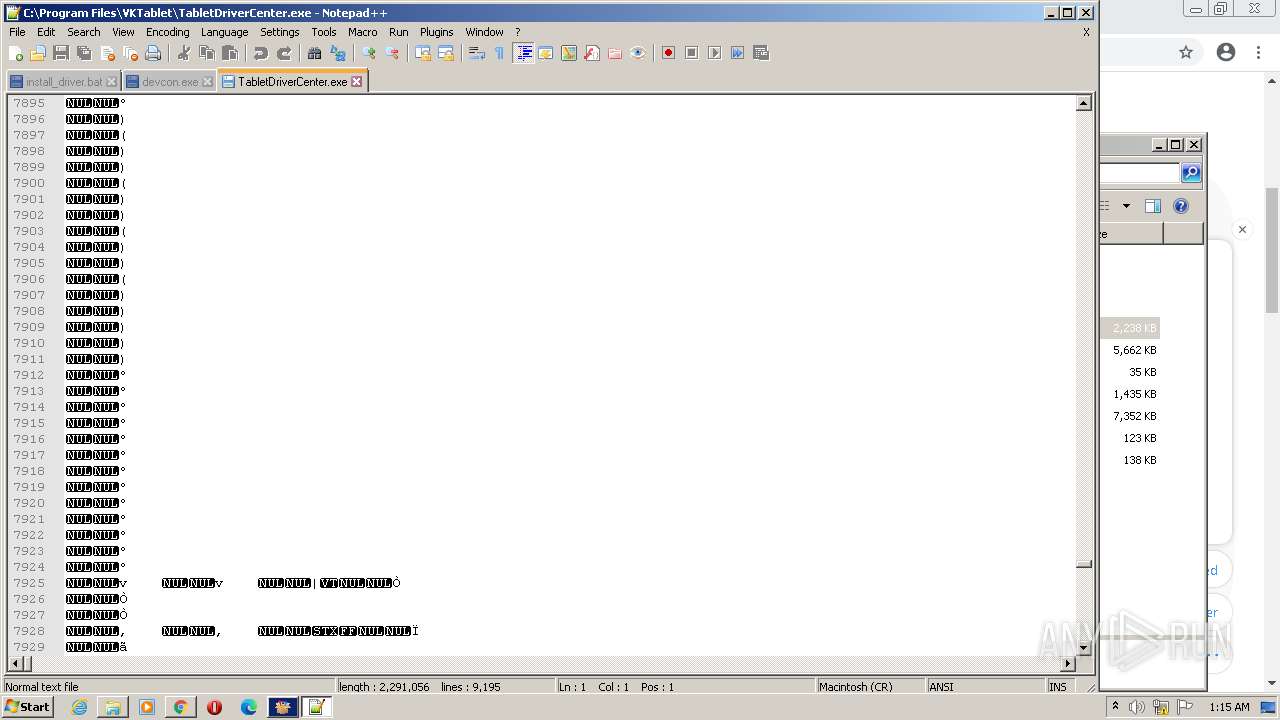Click line number 7925 in margin

pyautogui.click(x=28, y=583)
